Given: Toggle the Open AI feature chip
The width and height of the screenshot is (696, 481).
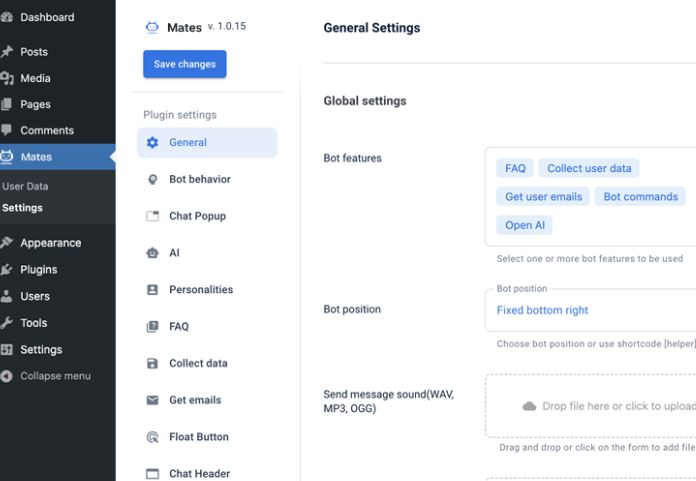Looking at the screenshot, I should coord(524,225).
